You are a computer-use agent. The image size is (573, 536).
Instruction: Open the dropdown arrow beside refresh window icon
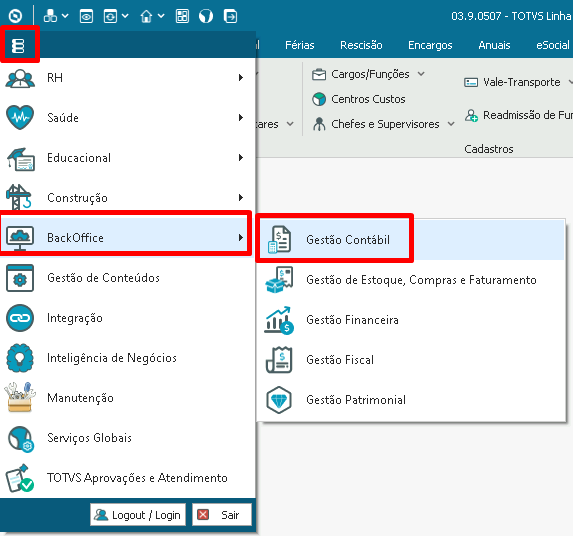125,16
